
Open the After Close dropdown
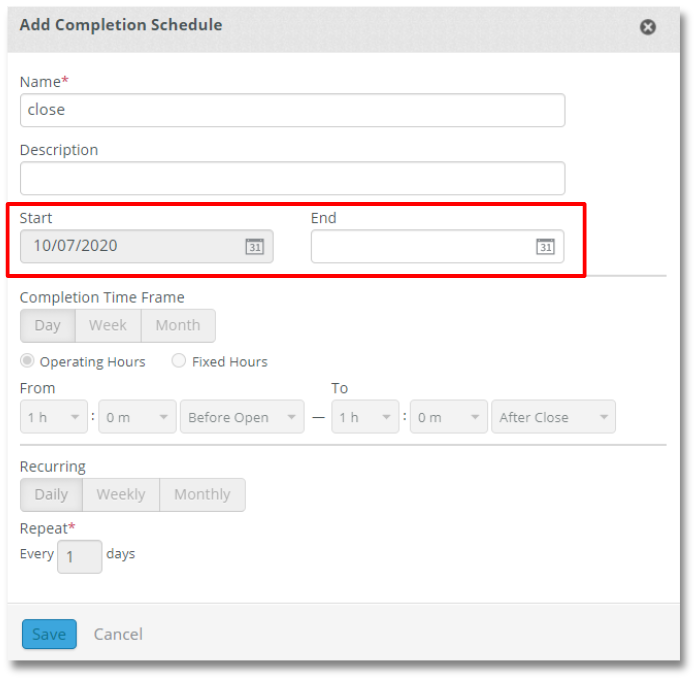point(553,417)
